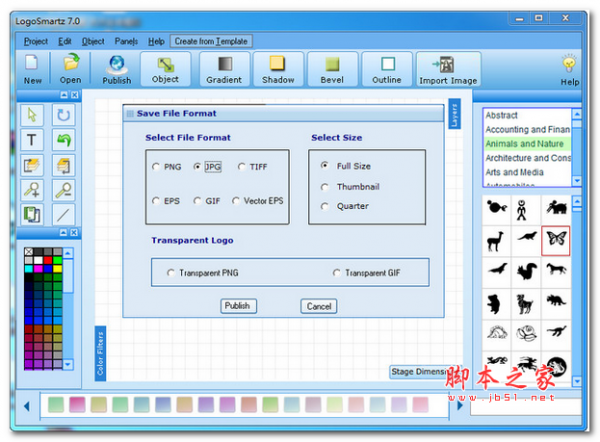
Task: Click clipart gallery scroll up arrow
Action: (x=577, y=201)
